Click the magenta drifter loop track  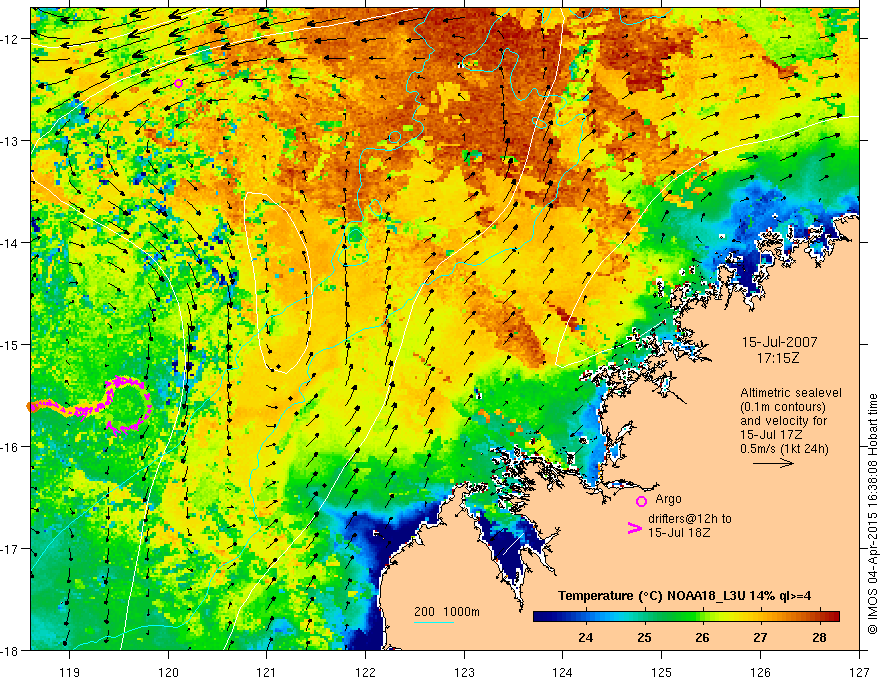tap(128, 405)
